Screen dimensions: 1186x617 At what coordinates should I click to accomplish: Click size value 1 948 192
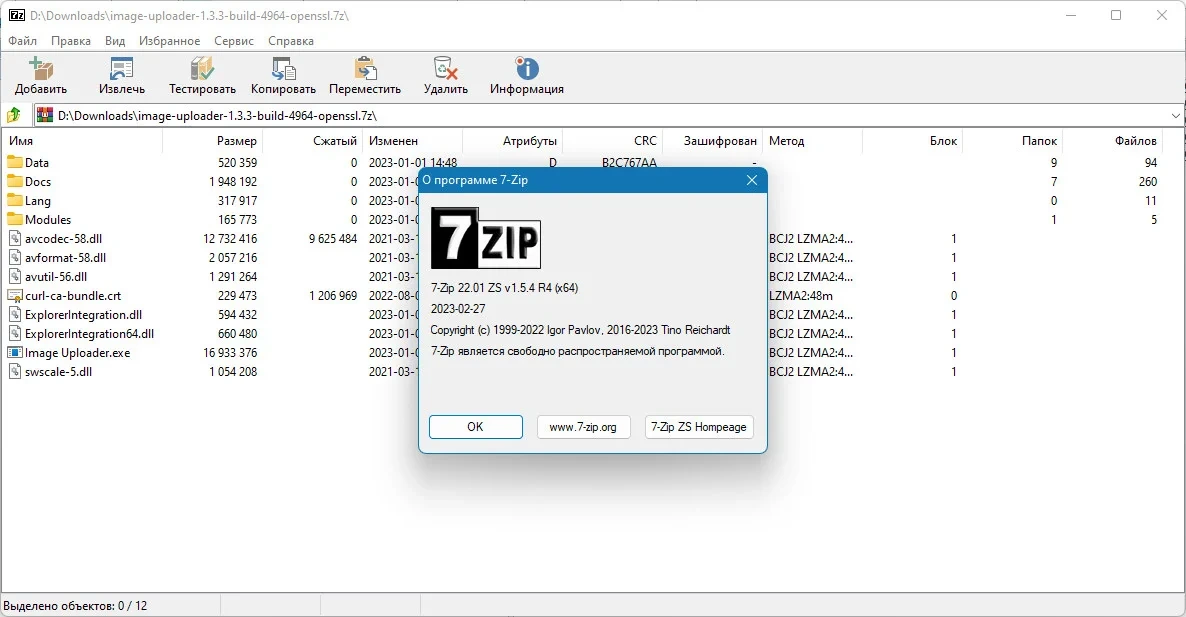click(x=233, y=181)
